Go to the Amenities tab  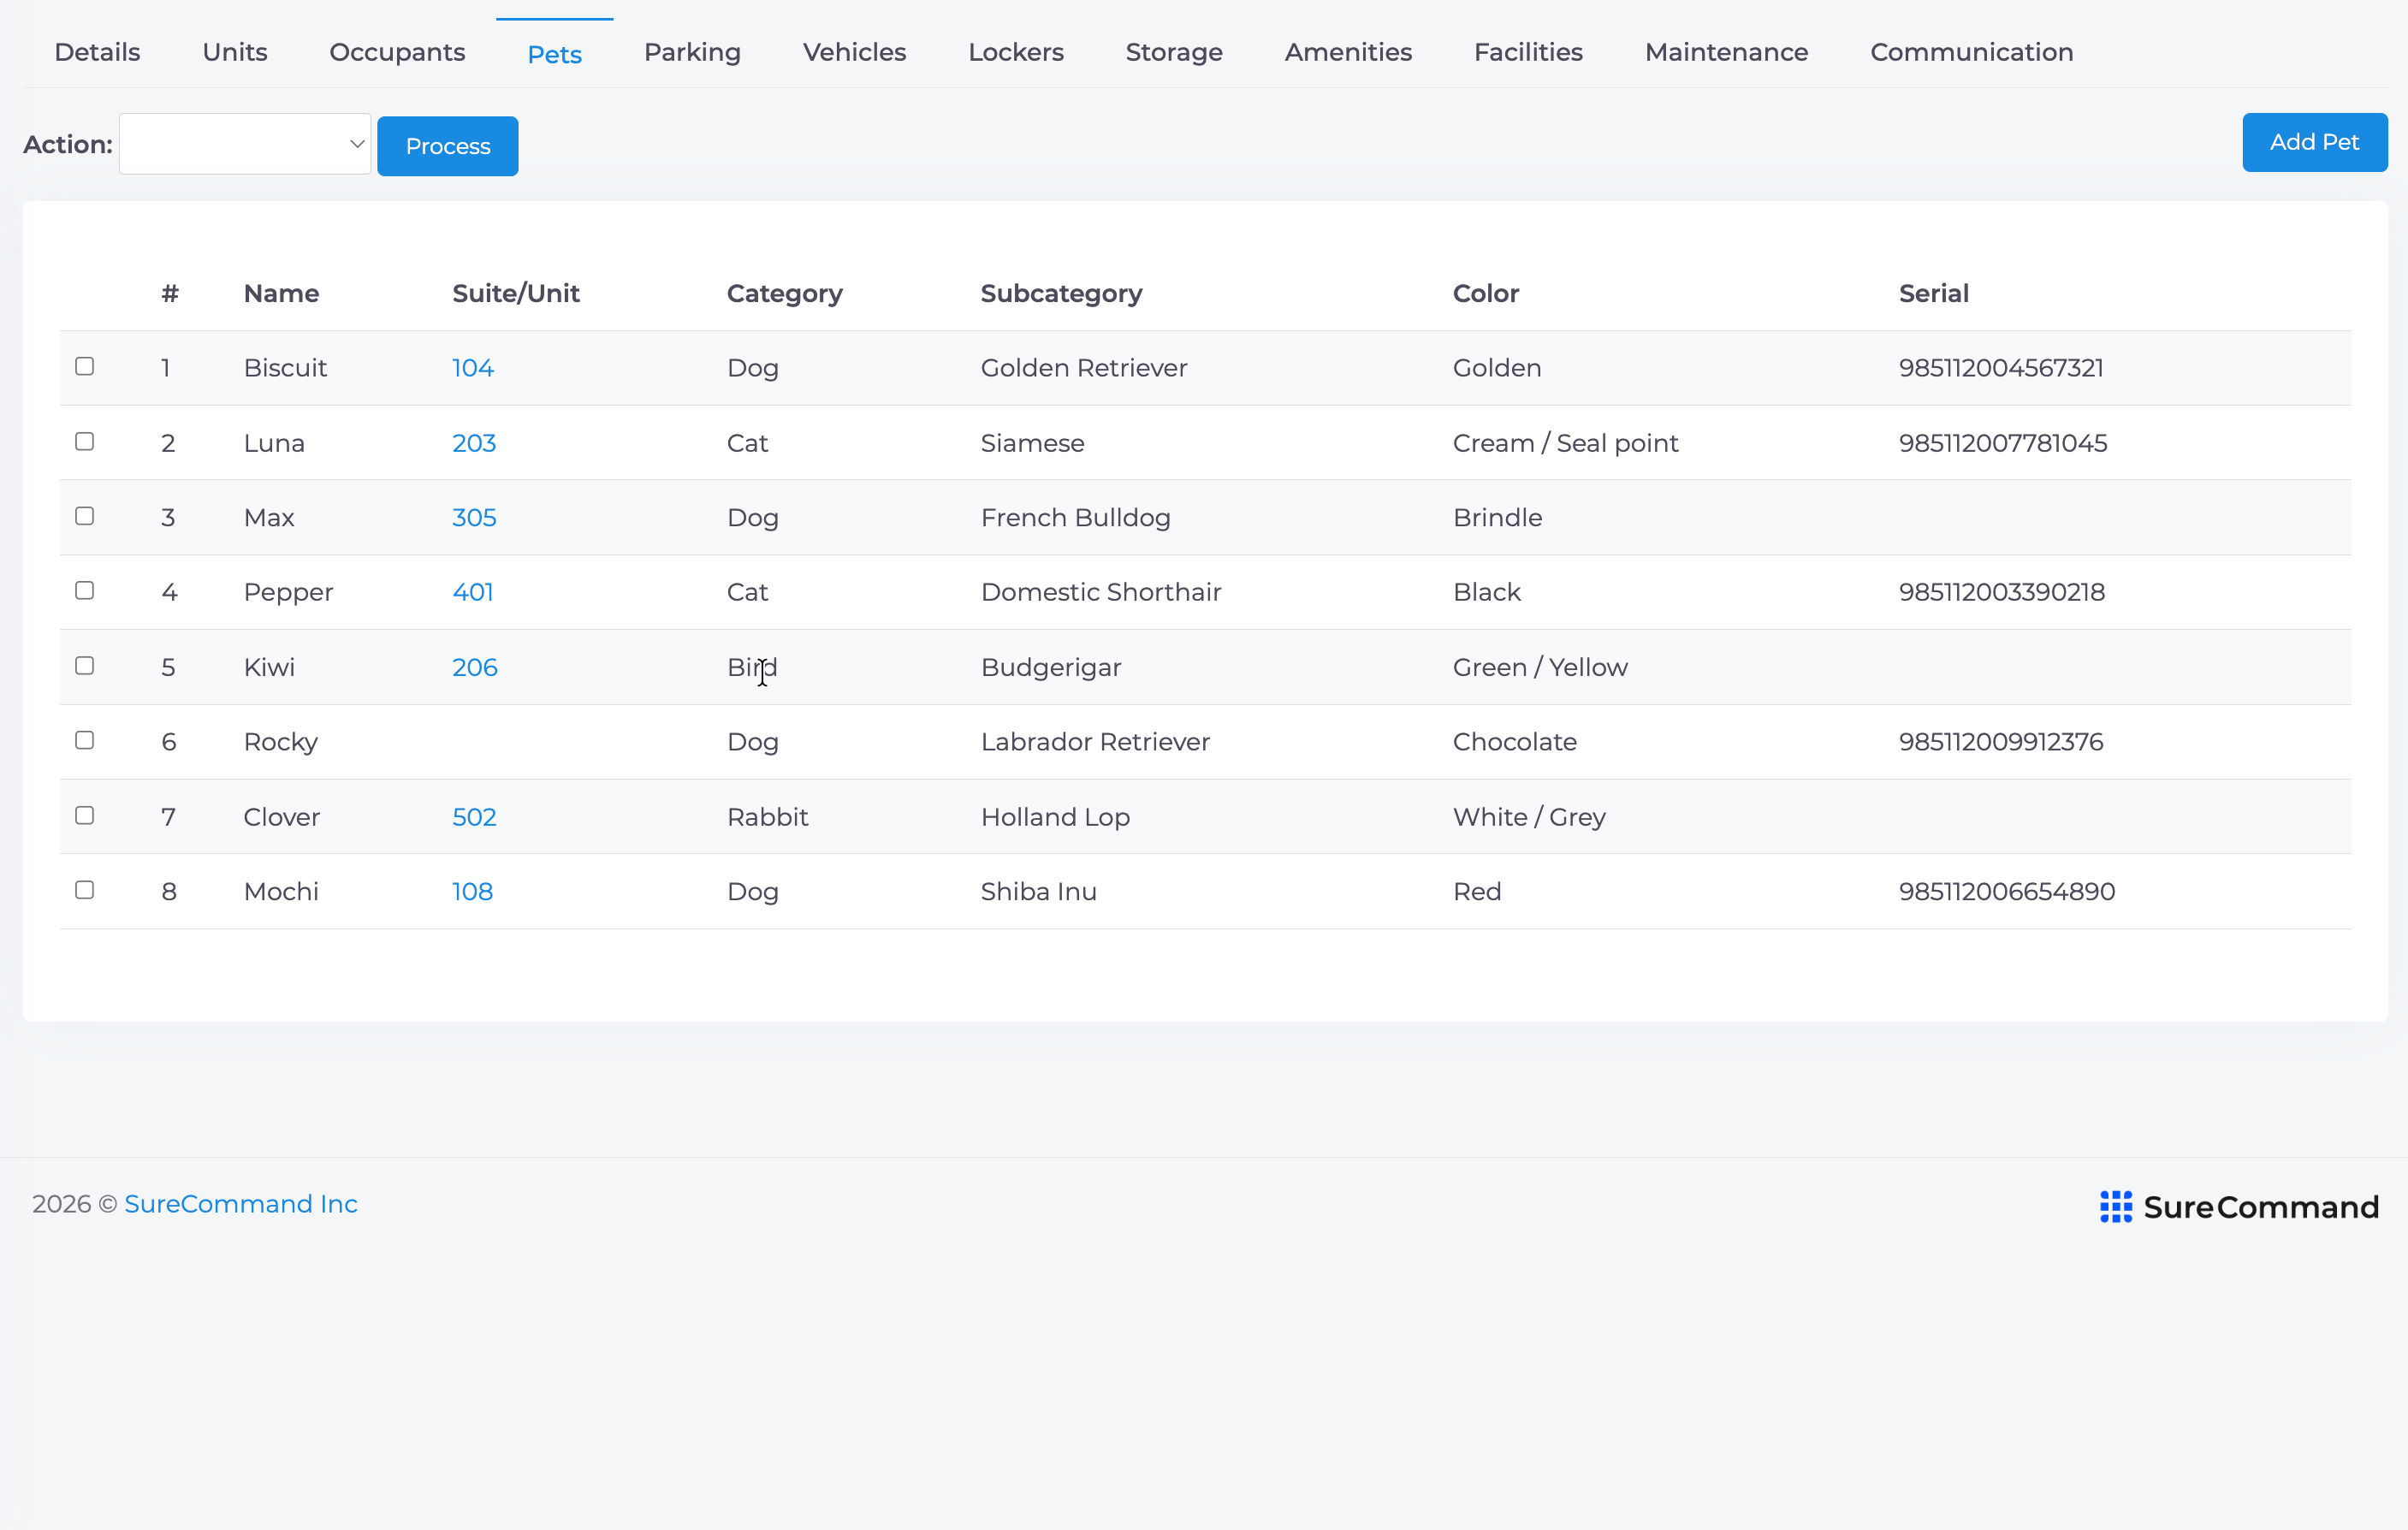point(1348,52)
